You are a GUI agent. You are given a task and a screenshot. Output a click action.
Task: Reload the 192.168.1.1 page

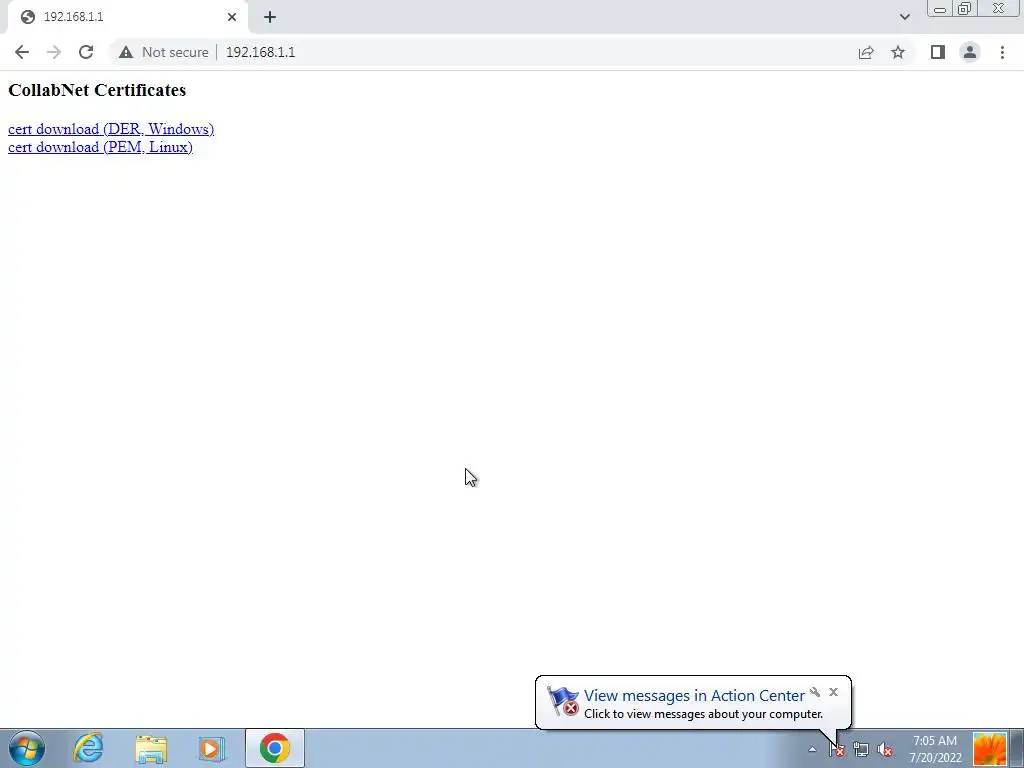[86, 52]
